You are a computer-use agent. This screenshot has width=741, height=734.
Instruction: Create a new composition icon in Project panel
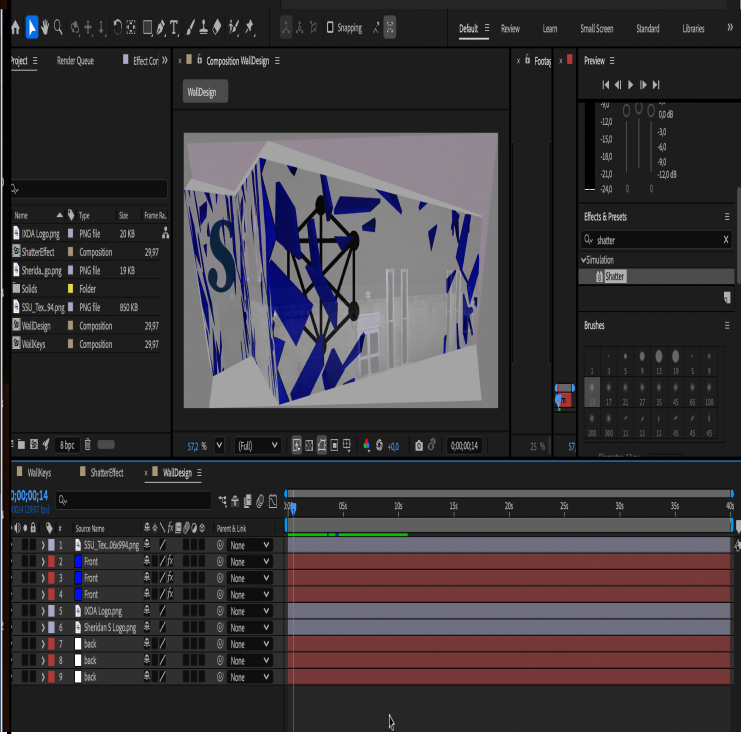pyautogui.click(x=34, y=445)
